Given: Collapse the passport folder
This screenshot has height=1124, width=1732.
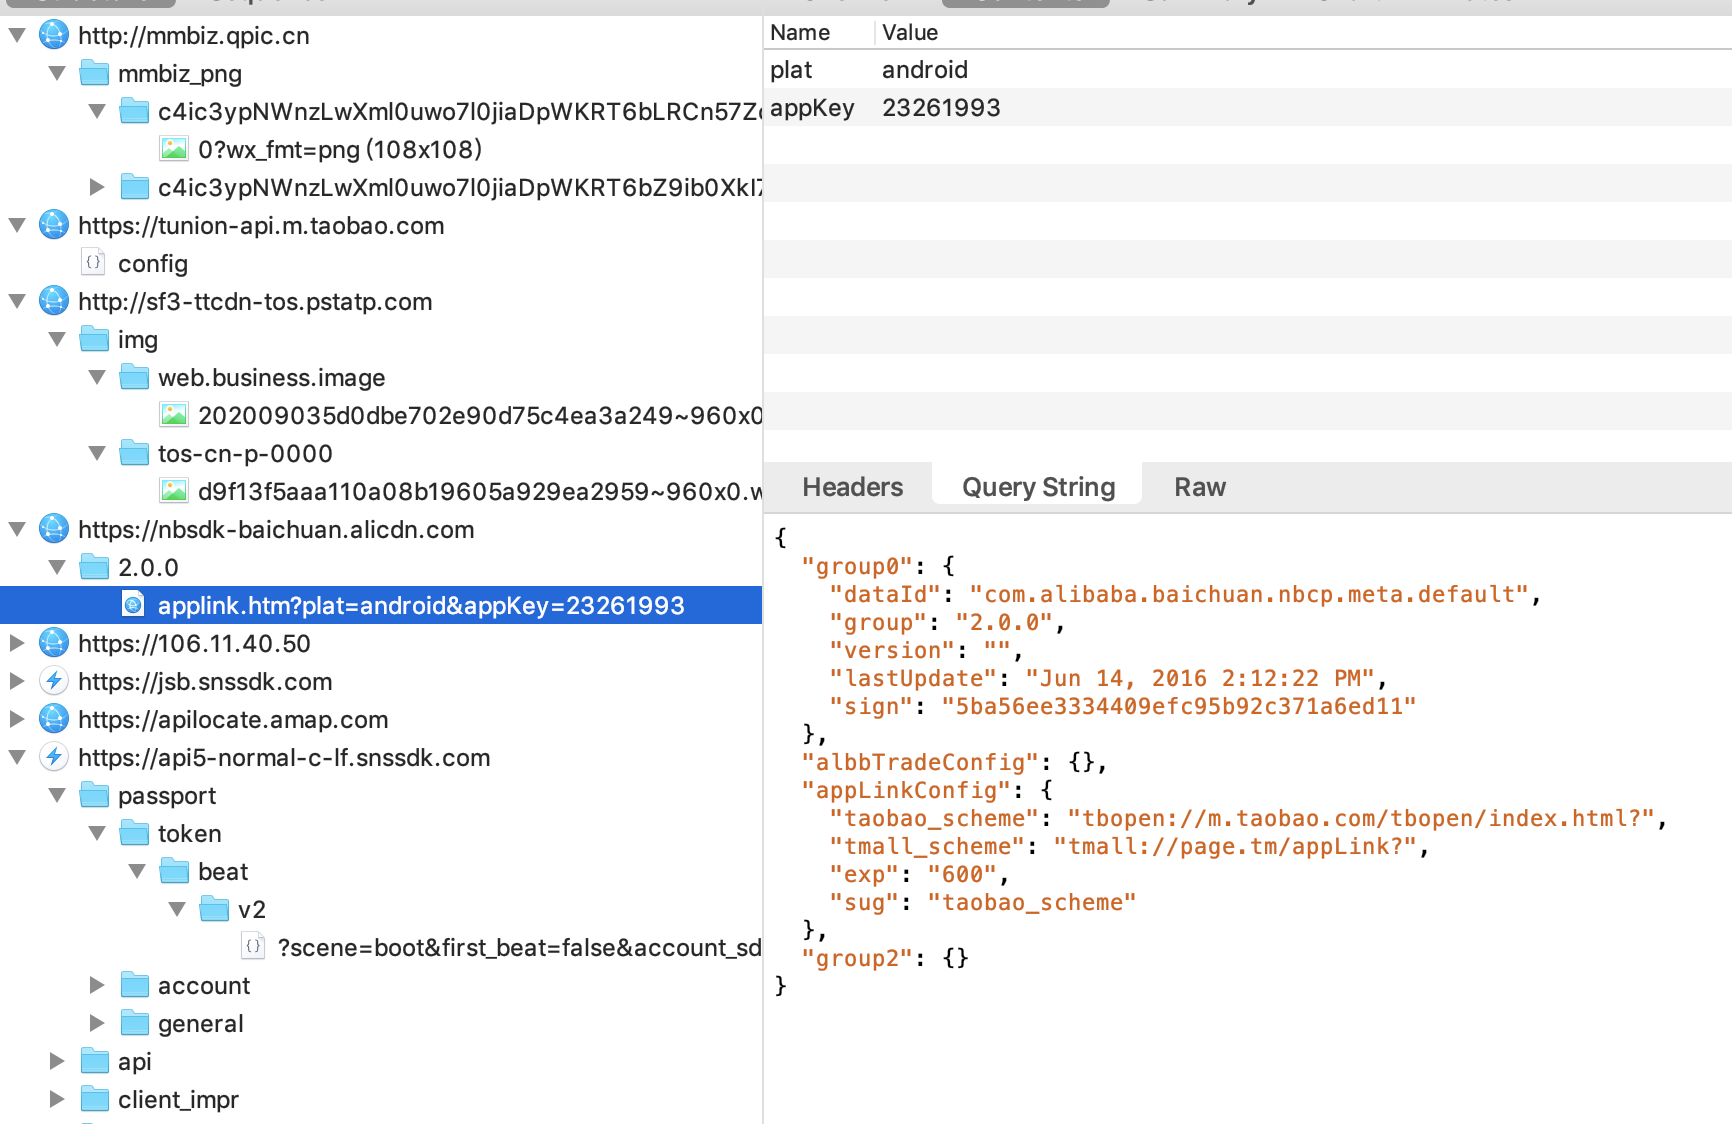Looking at the screenshot, I should point(57,795).
